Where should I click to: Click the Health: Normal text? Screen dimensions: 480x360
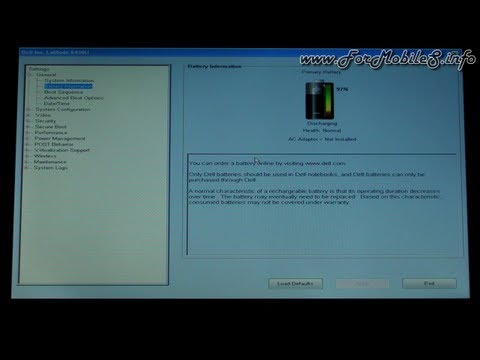coord(322,131)
